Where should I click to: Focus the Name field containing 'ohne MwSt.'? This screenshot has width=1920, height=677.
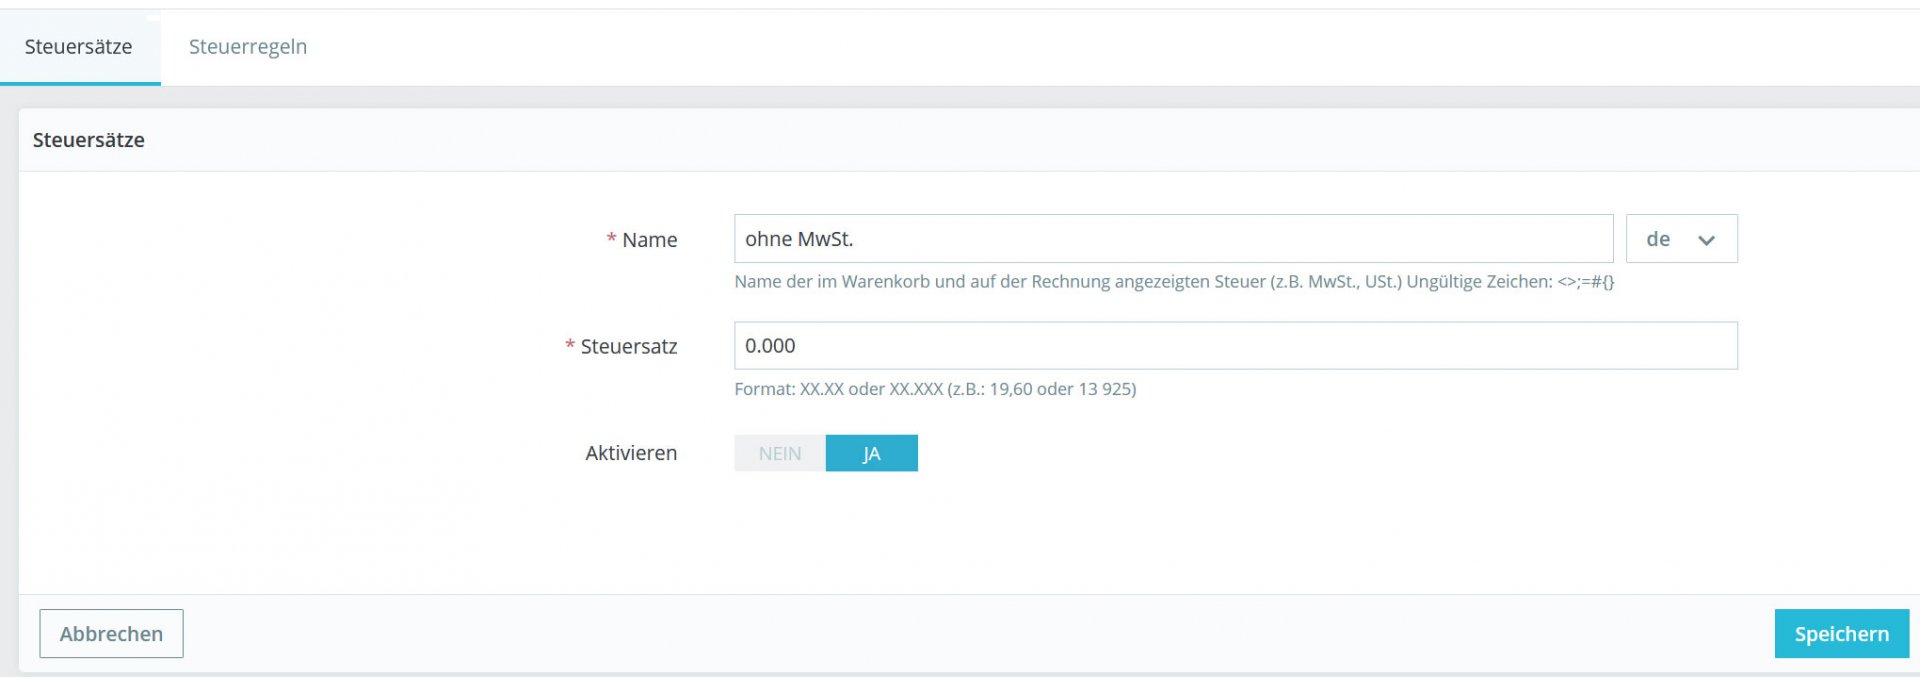tap(1174, 239)
